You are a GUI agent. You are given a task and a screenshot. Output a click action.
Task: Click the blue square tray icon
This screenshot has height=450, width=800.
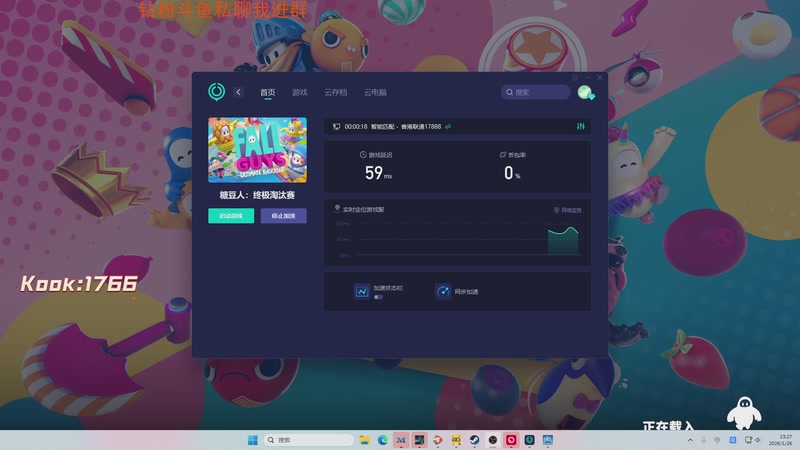pos(733,440)
